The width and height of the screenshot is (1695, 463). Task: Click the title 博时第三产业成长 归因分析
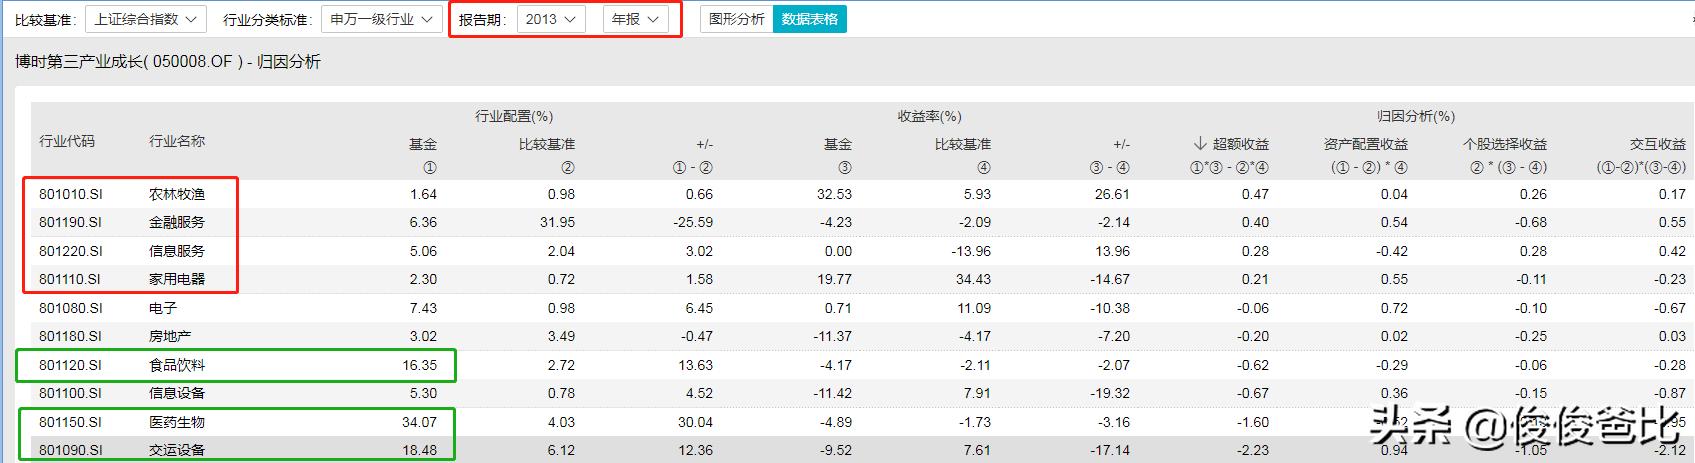[x=168, y=62]
